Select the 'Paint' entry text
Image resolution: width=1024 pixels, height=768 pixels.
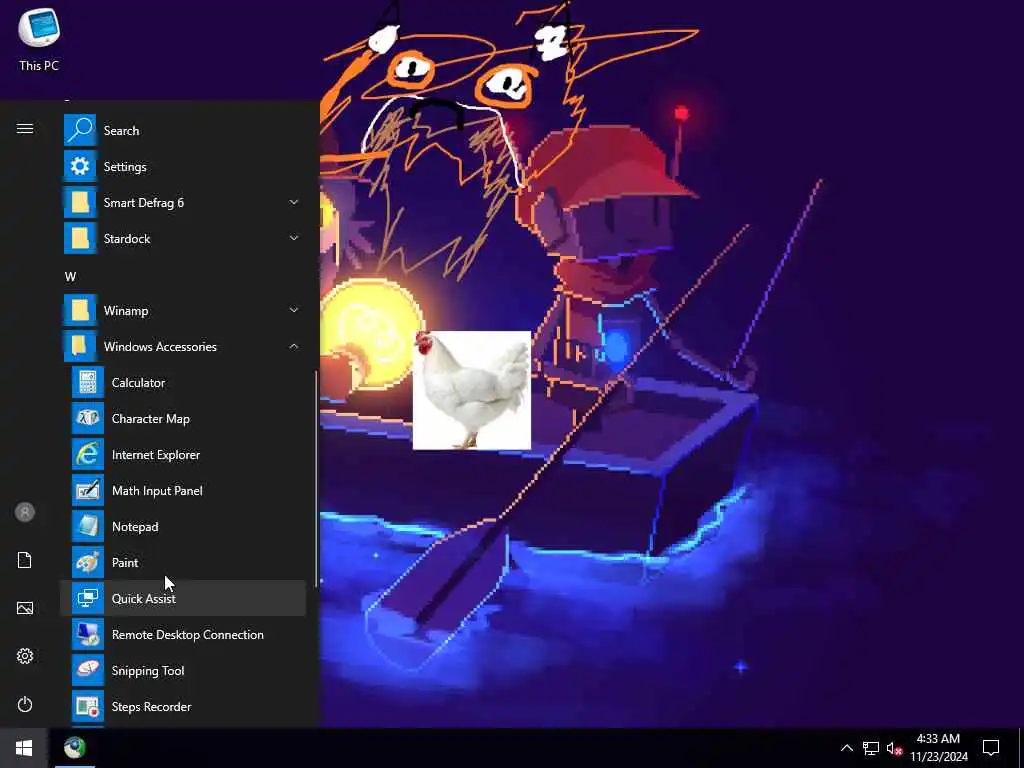125,563
